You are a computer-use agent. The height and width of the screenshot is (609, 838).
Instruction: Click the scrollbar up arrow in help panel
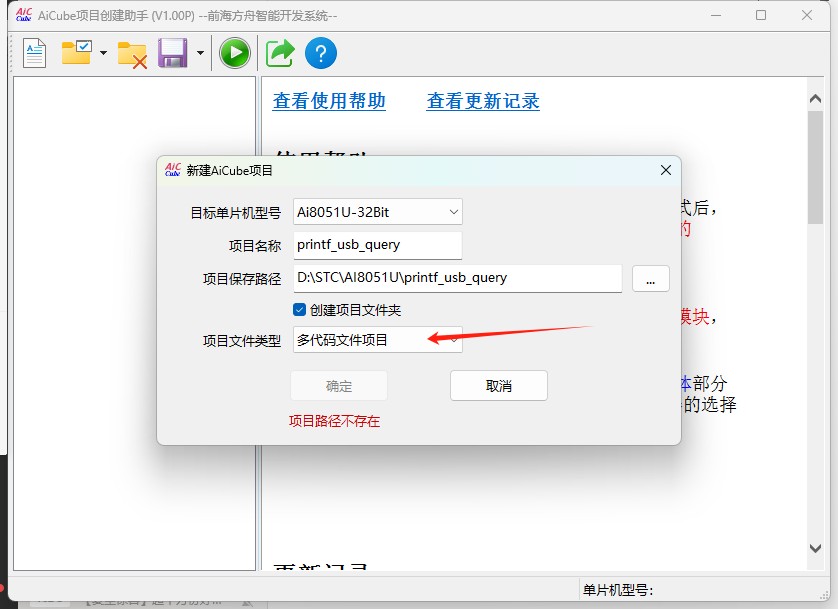815,98
